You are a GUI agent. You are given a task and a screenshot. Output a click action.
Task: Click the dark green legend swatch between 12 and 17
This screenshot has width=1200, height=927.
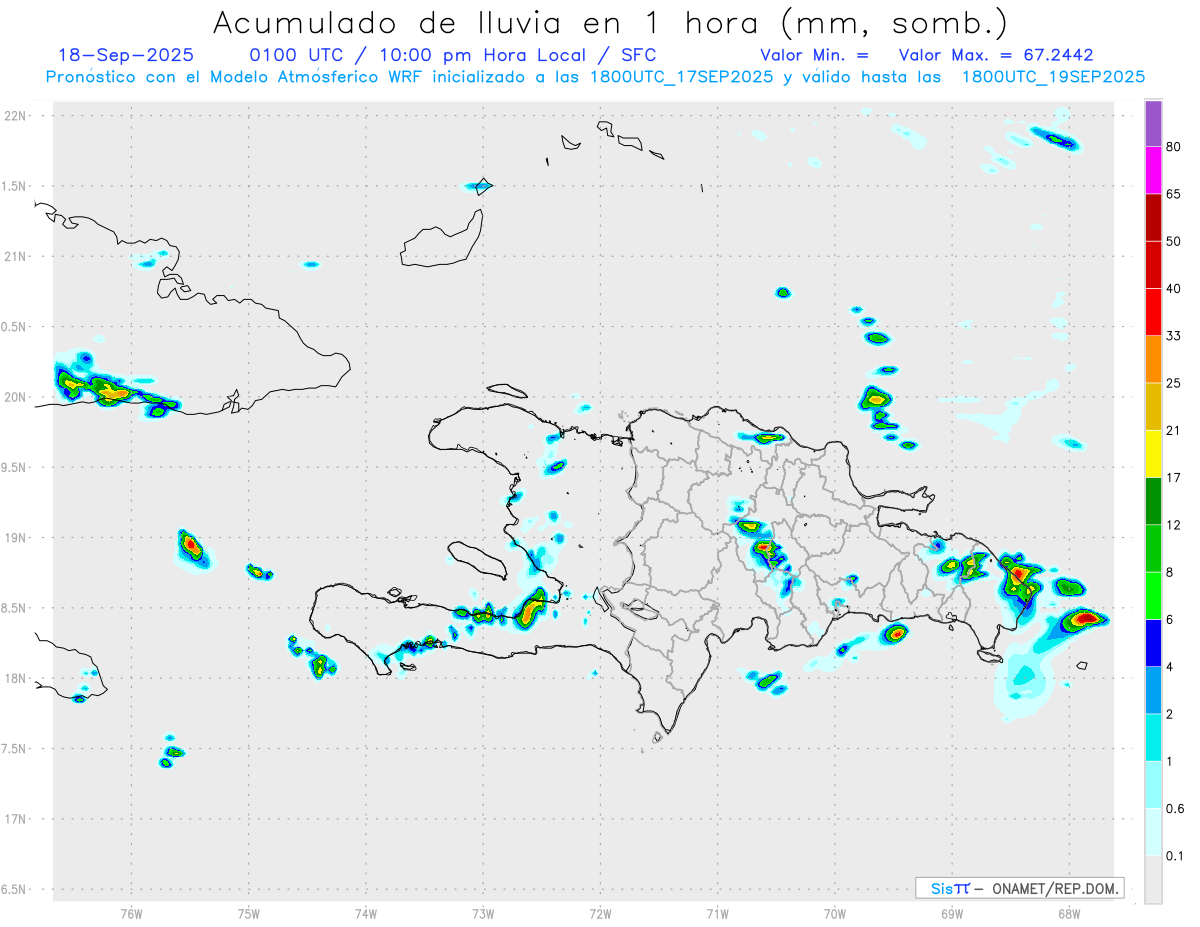(x=1153, y=501)
